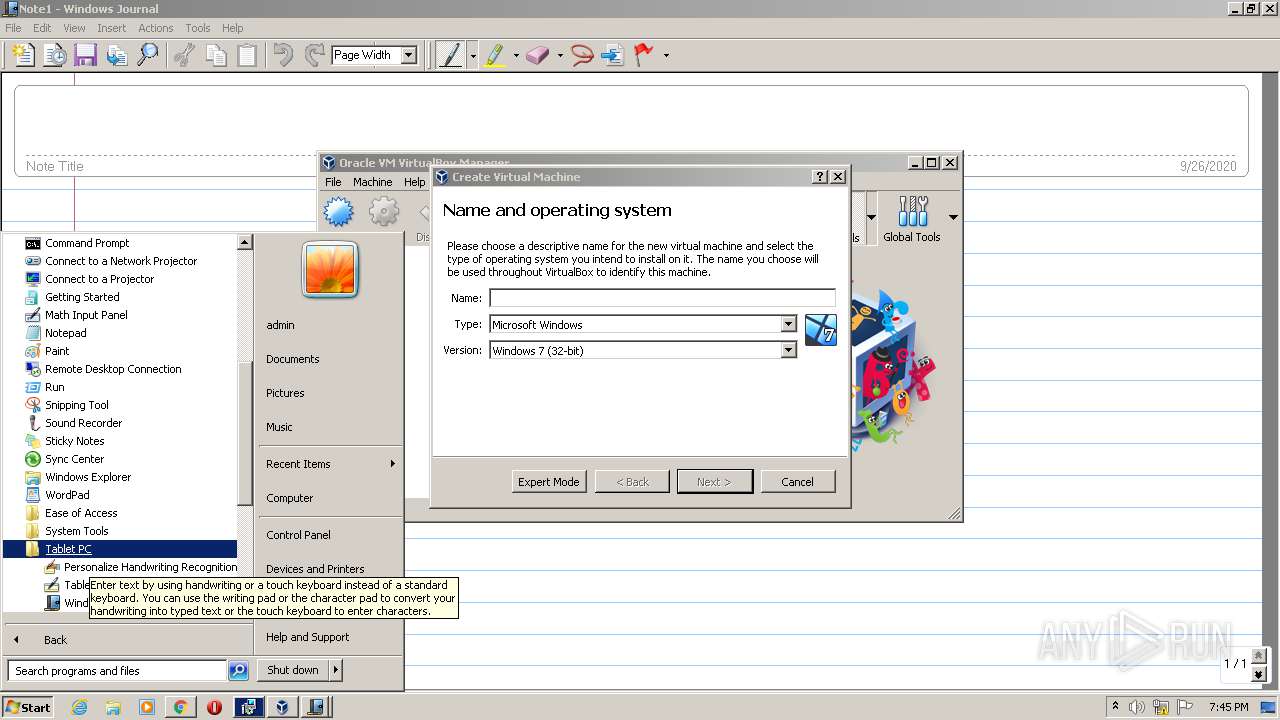Image resolution: width=1280 pixels, height=720 pixels.
Task: Open the Insert menu in Windows Journal
Action: coord(111,28)
